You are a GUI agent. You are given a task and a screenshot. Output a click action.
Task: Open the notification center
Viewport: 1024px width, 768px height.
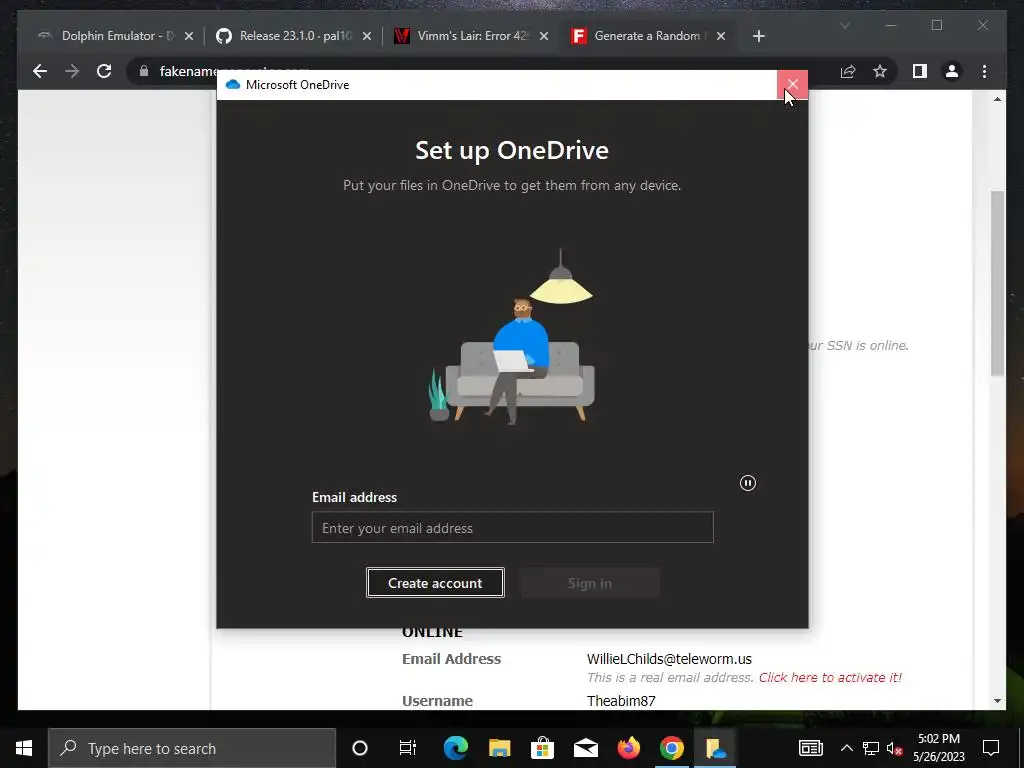coord(991,748)
